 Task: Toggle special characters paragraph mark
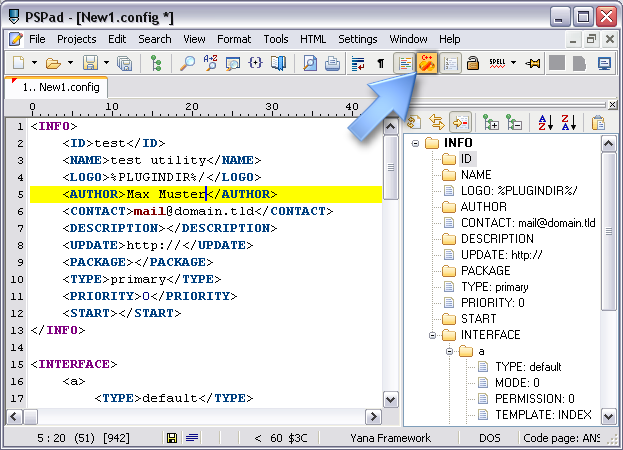point(381,63)
